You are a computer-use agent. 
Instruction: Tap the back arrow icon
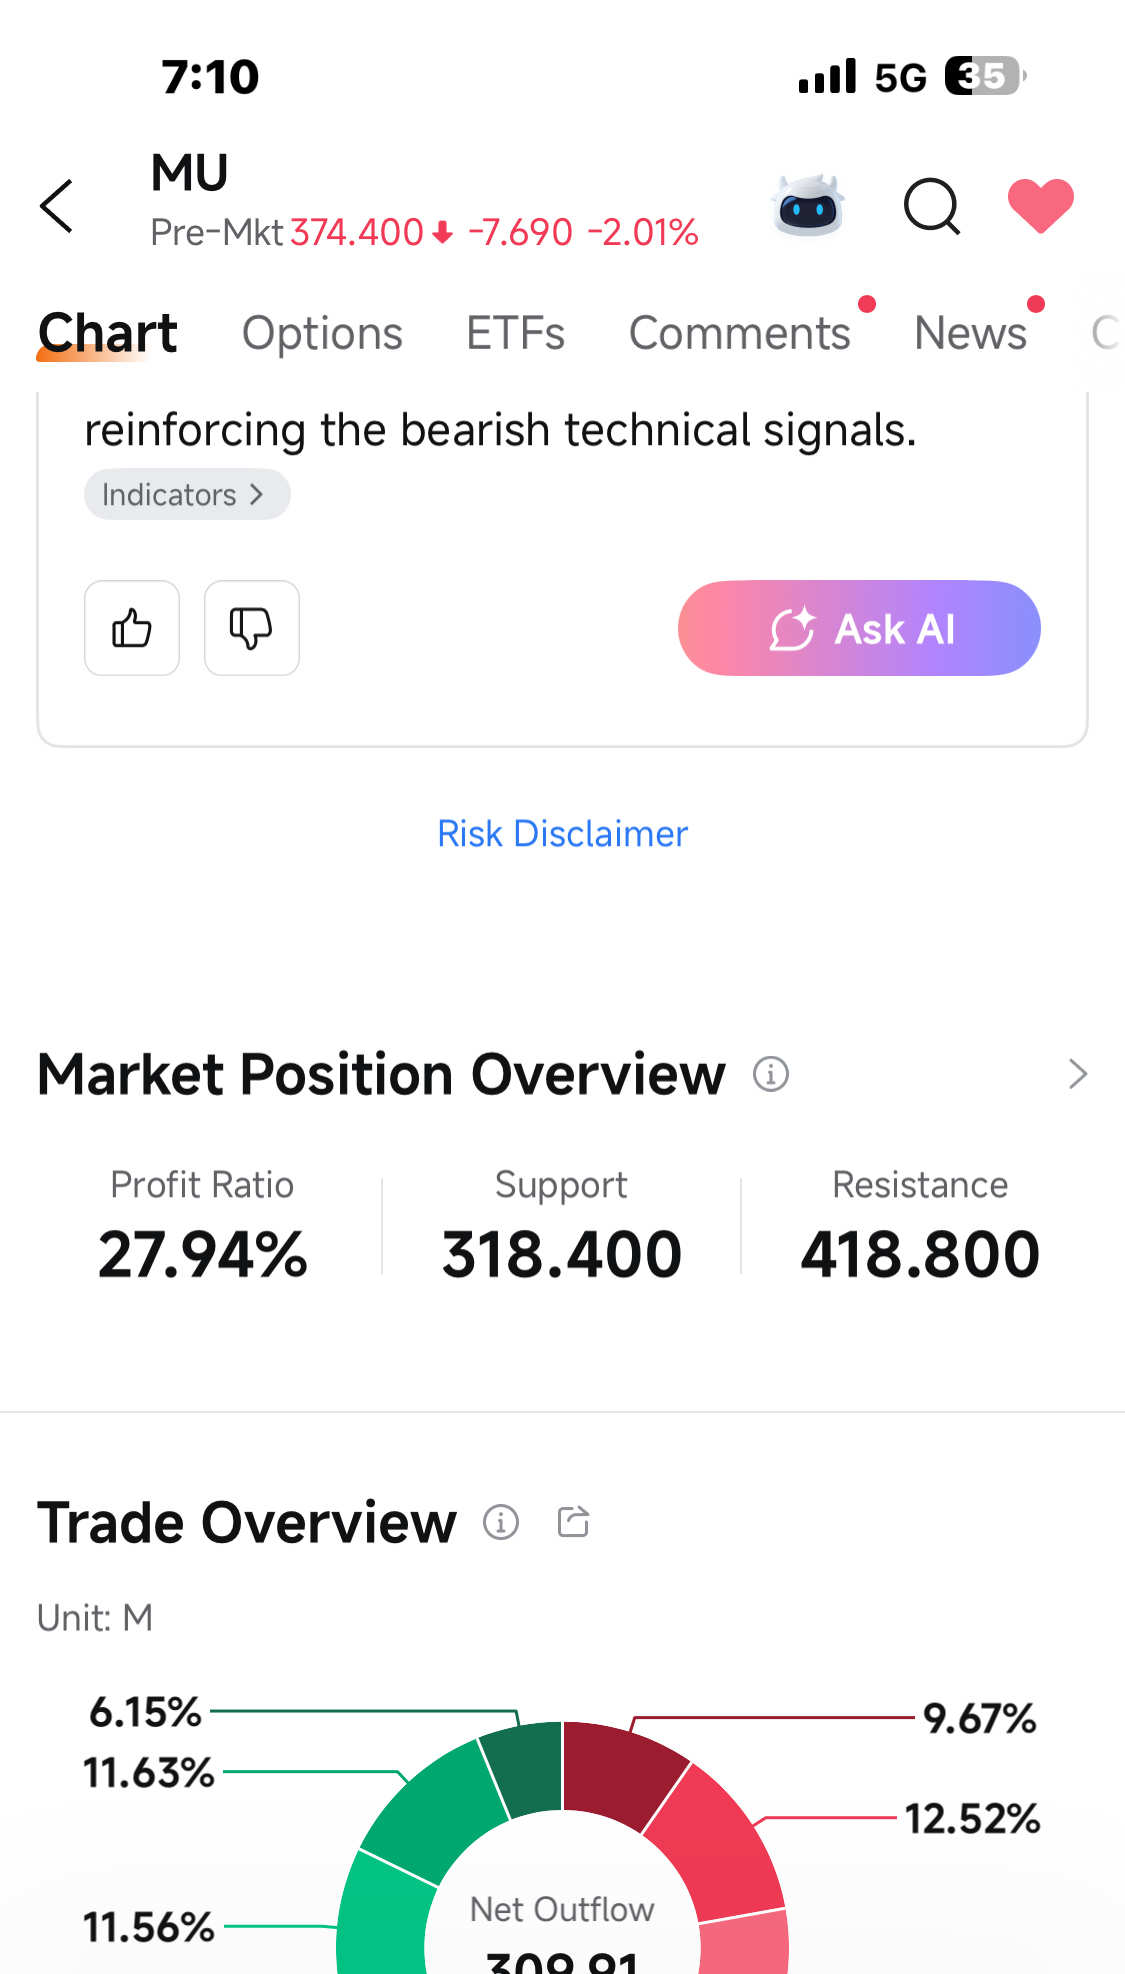click(x=57, y=206)
